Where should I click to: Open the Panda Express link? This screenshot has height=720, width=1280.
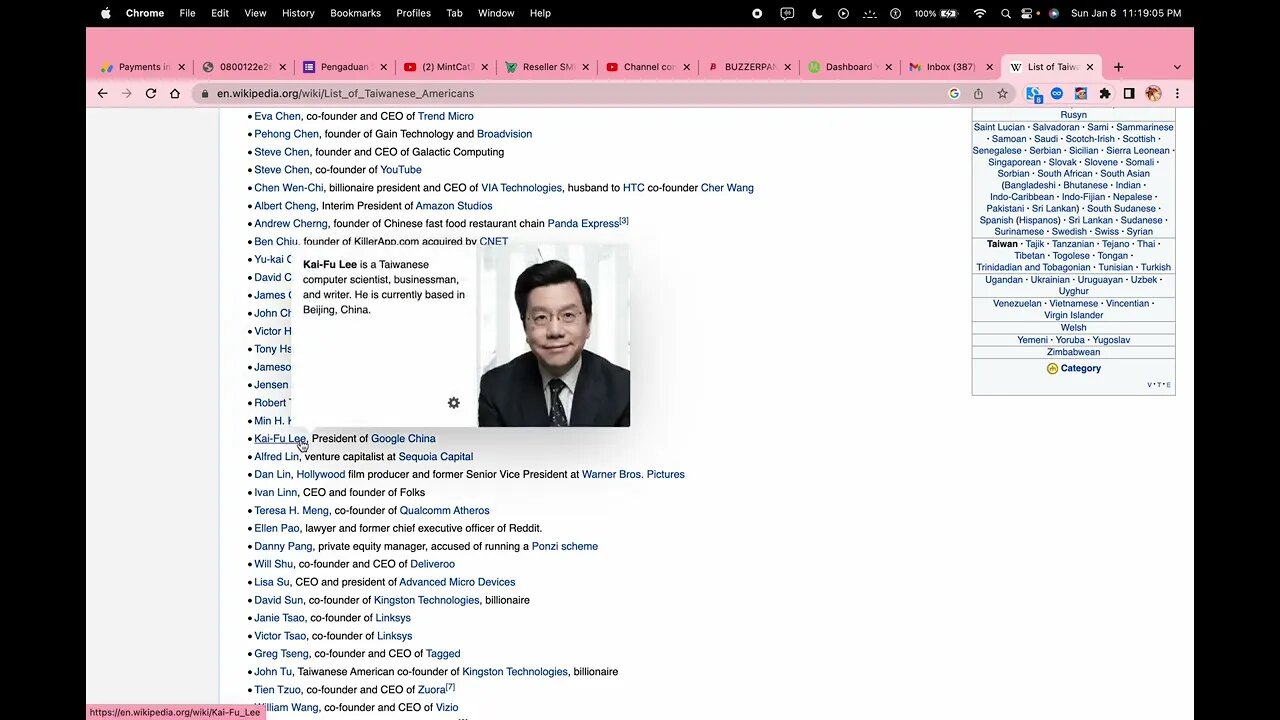pos(583,224)
